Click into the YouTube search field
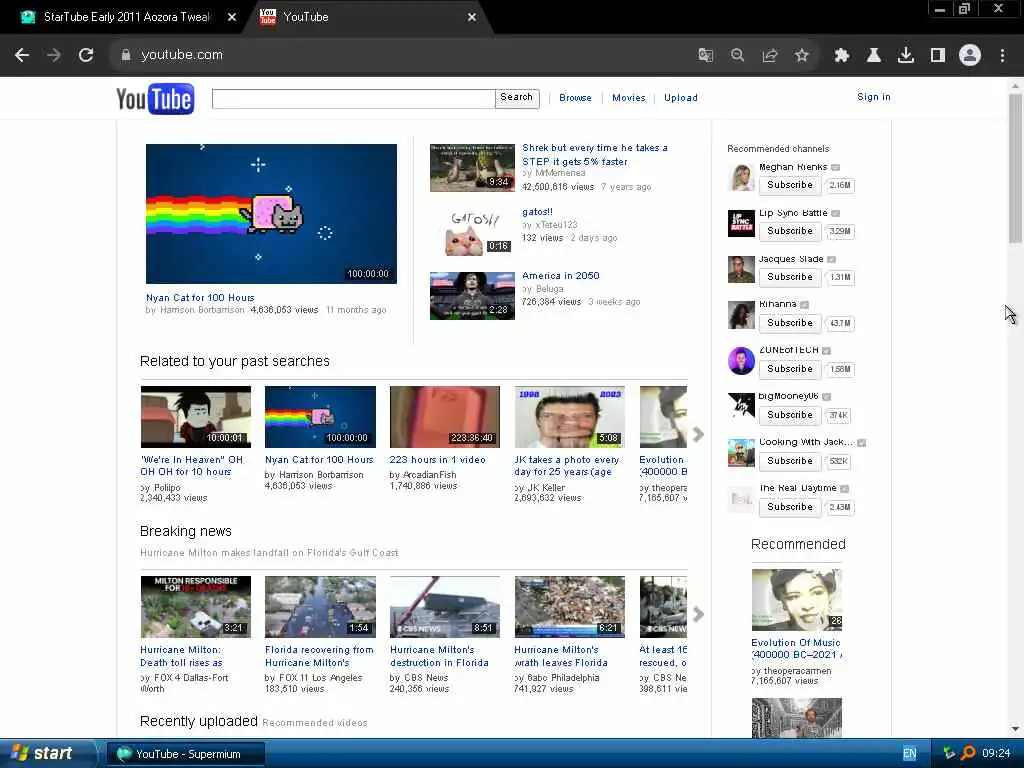The height and width of the screenshot is (768, 1024). [x=353, y=99]
